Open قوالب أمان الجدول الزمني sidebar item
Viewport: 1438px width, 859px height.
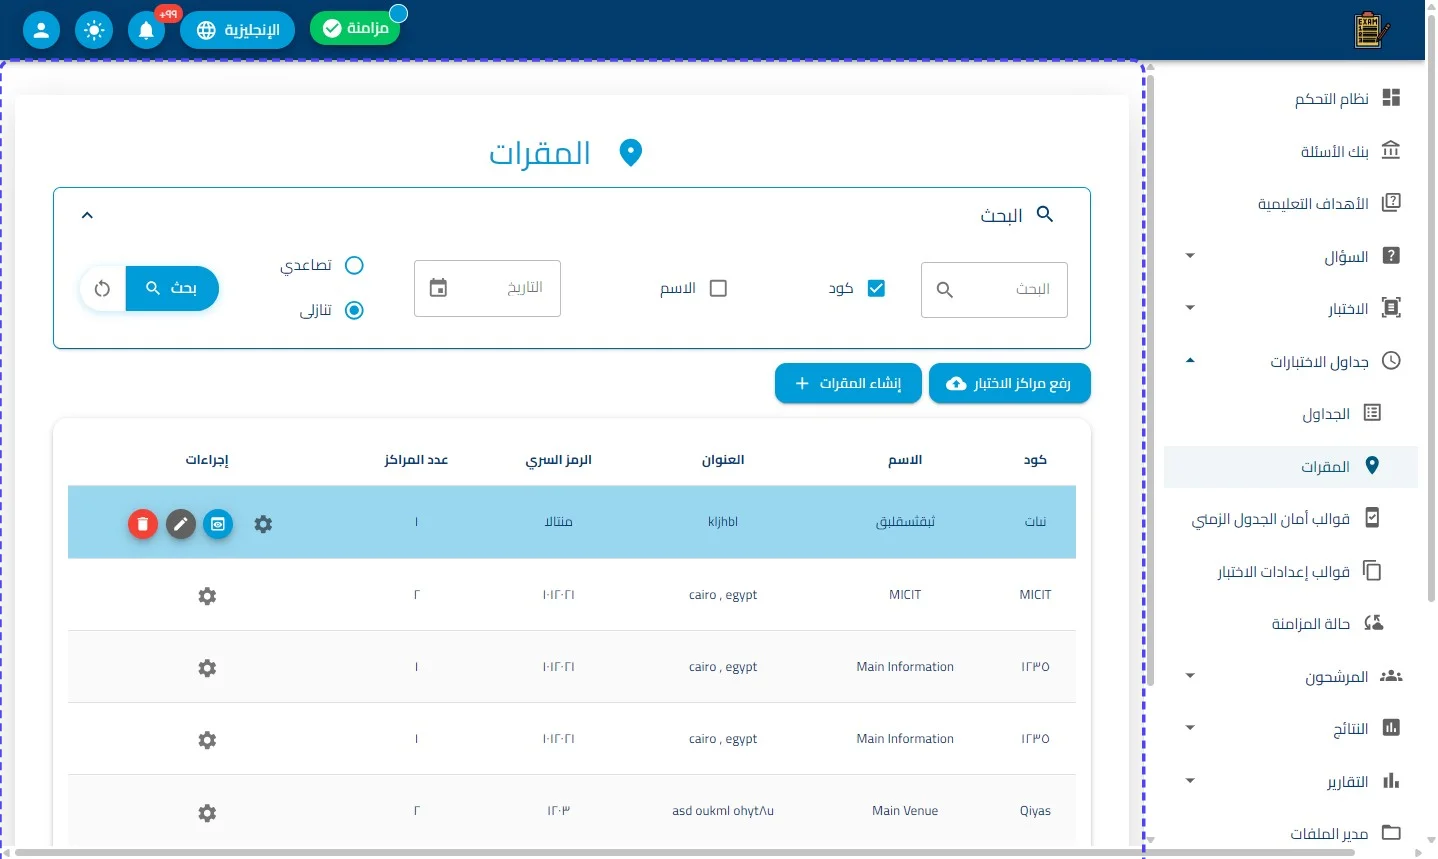(x=1291, y=519)
